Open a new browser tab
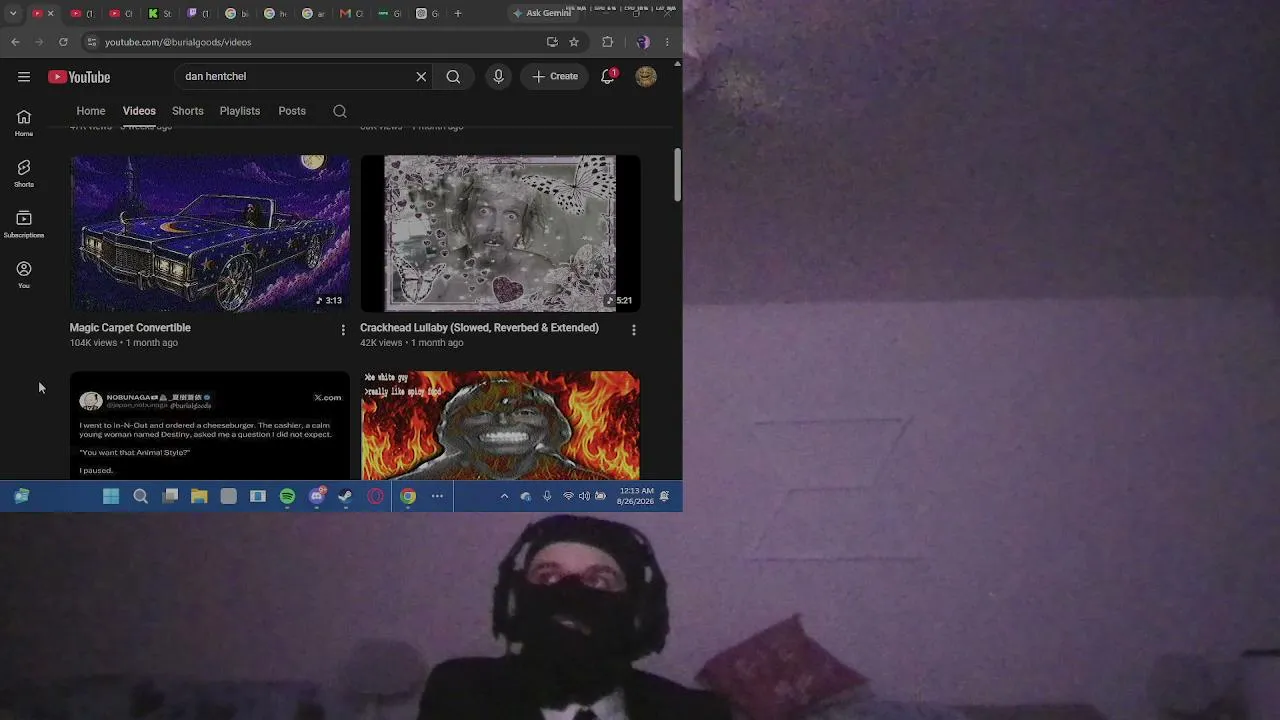This screenshot has width=1280, height=720. click(x=458, y=13)
